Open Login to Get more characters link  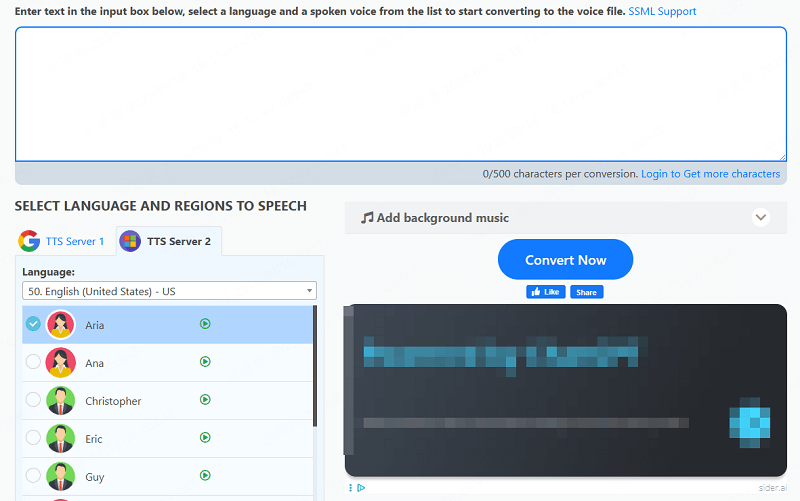[x=710, y=174]
